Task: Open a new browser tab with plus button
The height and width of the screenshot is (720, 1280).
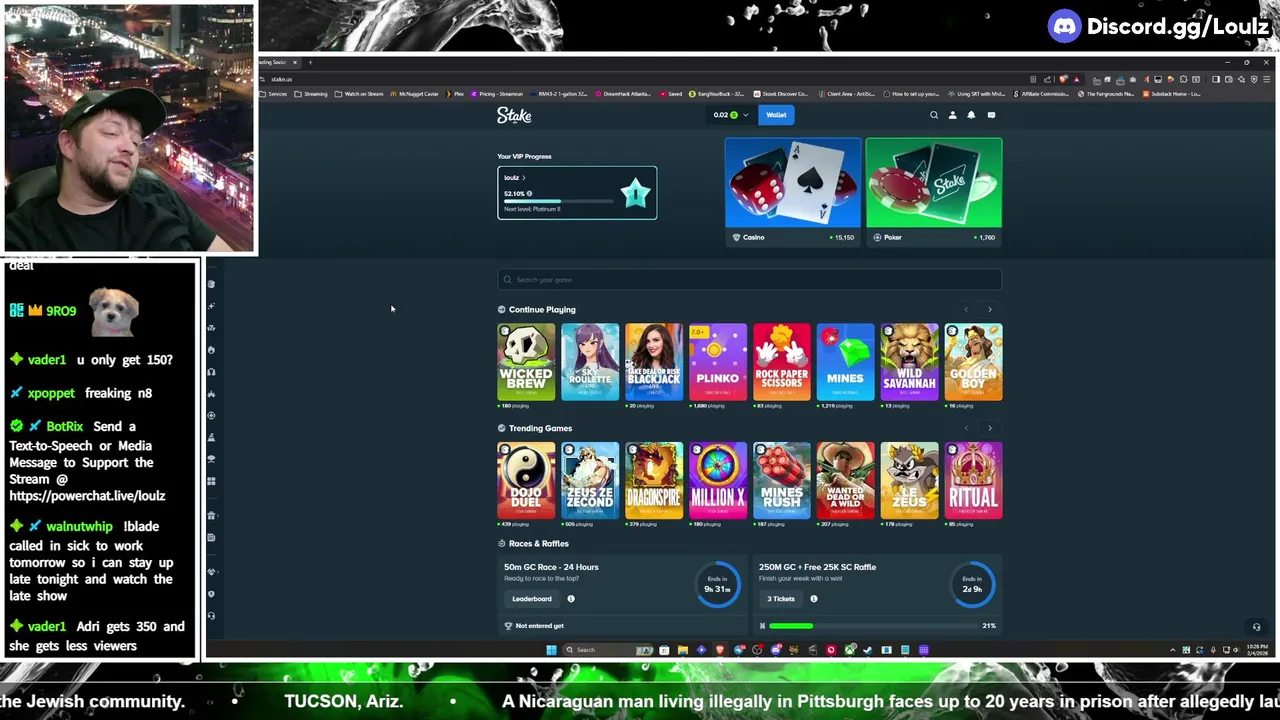Action: pos(310,63)
